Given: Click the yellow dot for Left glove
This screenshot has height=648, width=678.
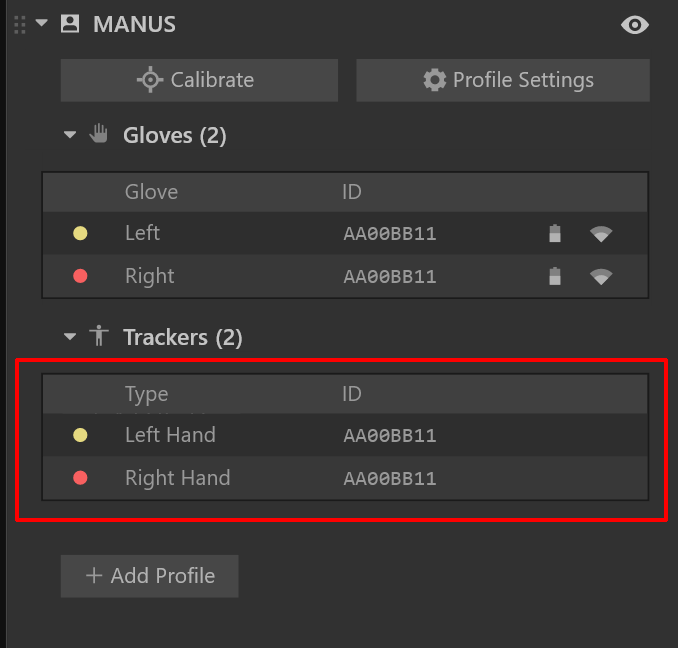Looking at the screenshot, I should point(81,234).
